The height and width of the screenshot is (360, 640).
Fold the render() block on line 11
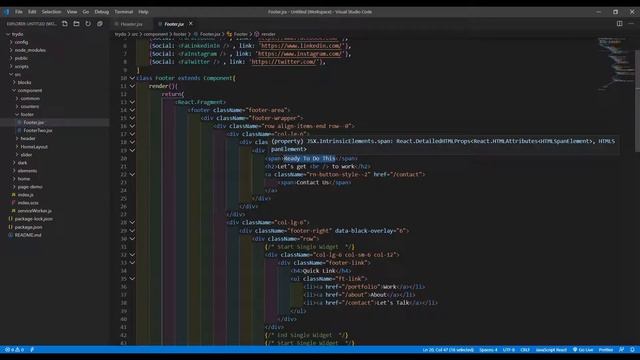[132, 86]
